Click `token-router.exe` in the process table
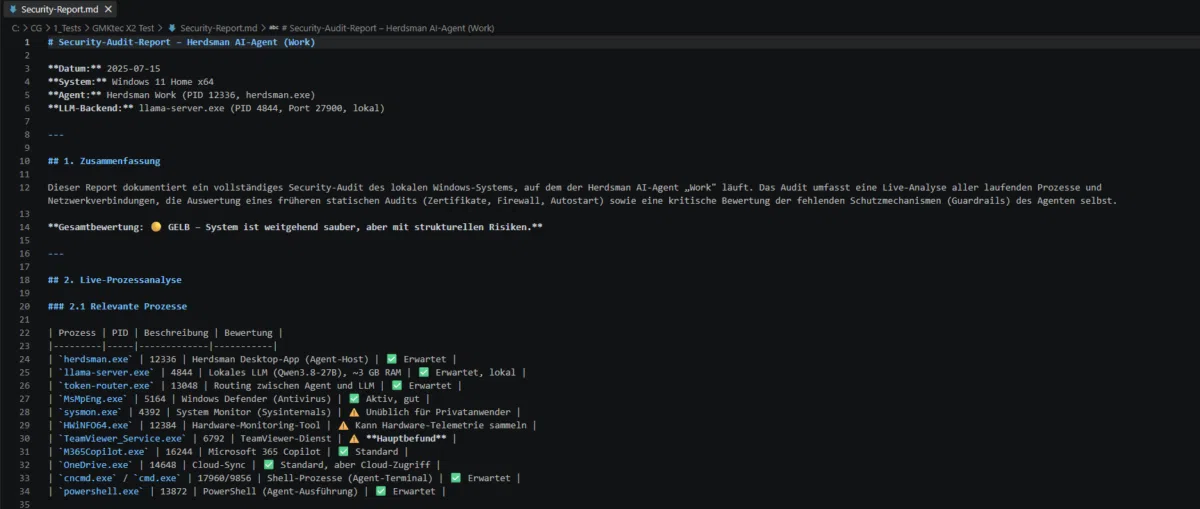1200x509 pixels. coord(106,385)
